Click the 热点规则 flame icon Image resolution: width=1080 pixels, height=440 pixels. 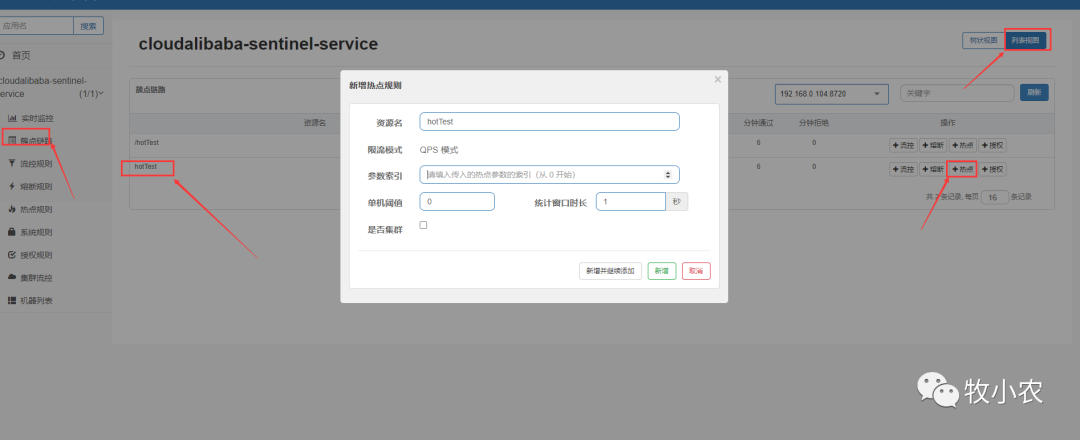coord(12,209)
